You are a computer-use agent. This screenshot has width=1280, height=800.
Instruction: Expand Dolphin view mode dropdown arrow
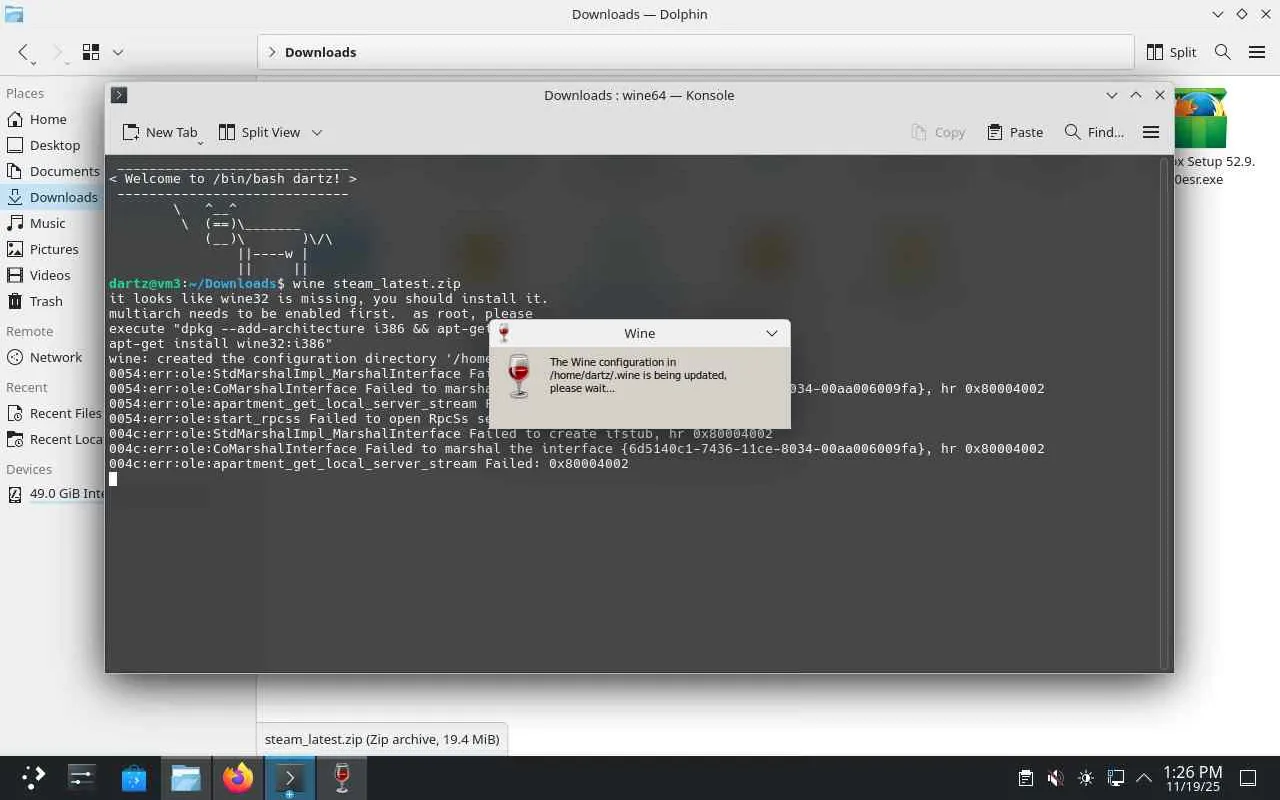point(118,52)
